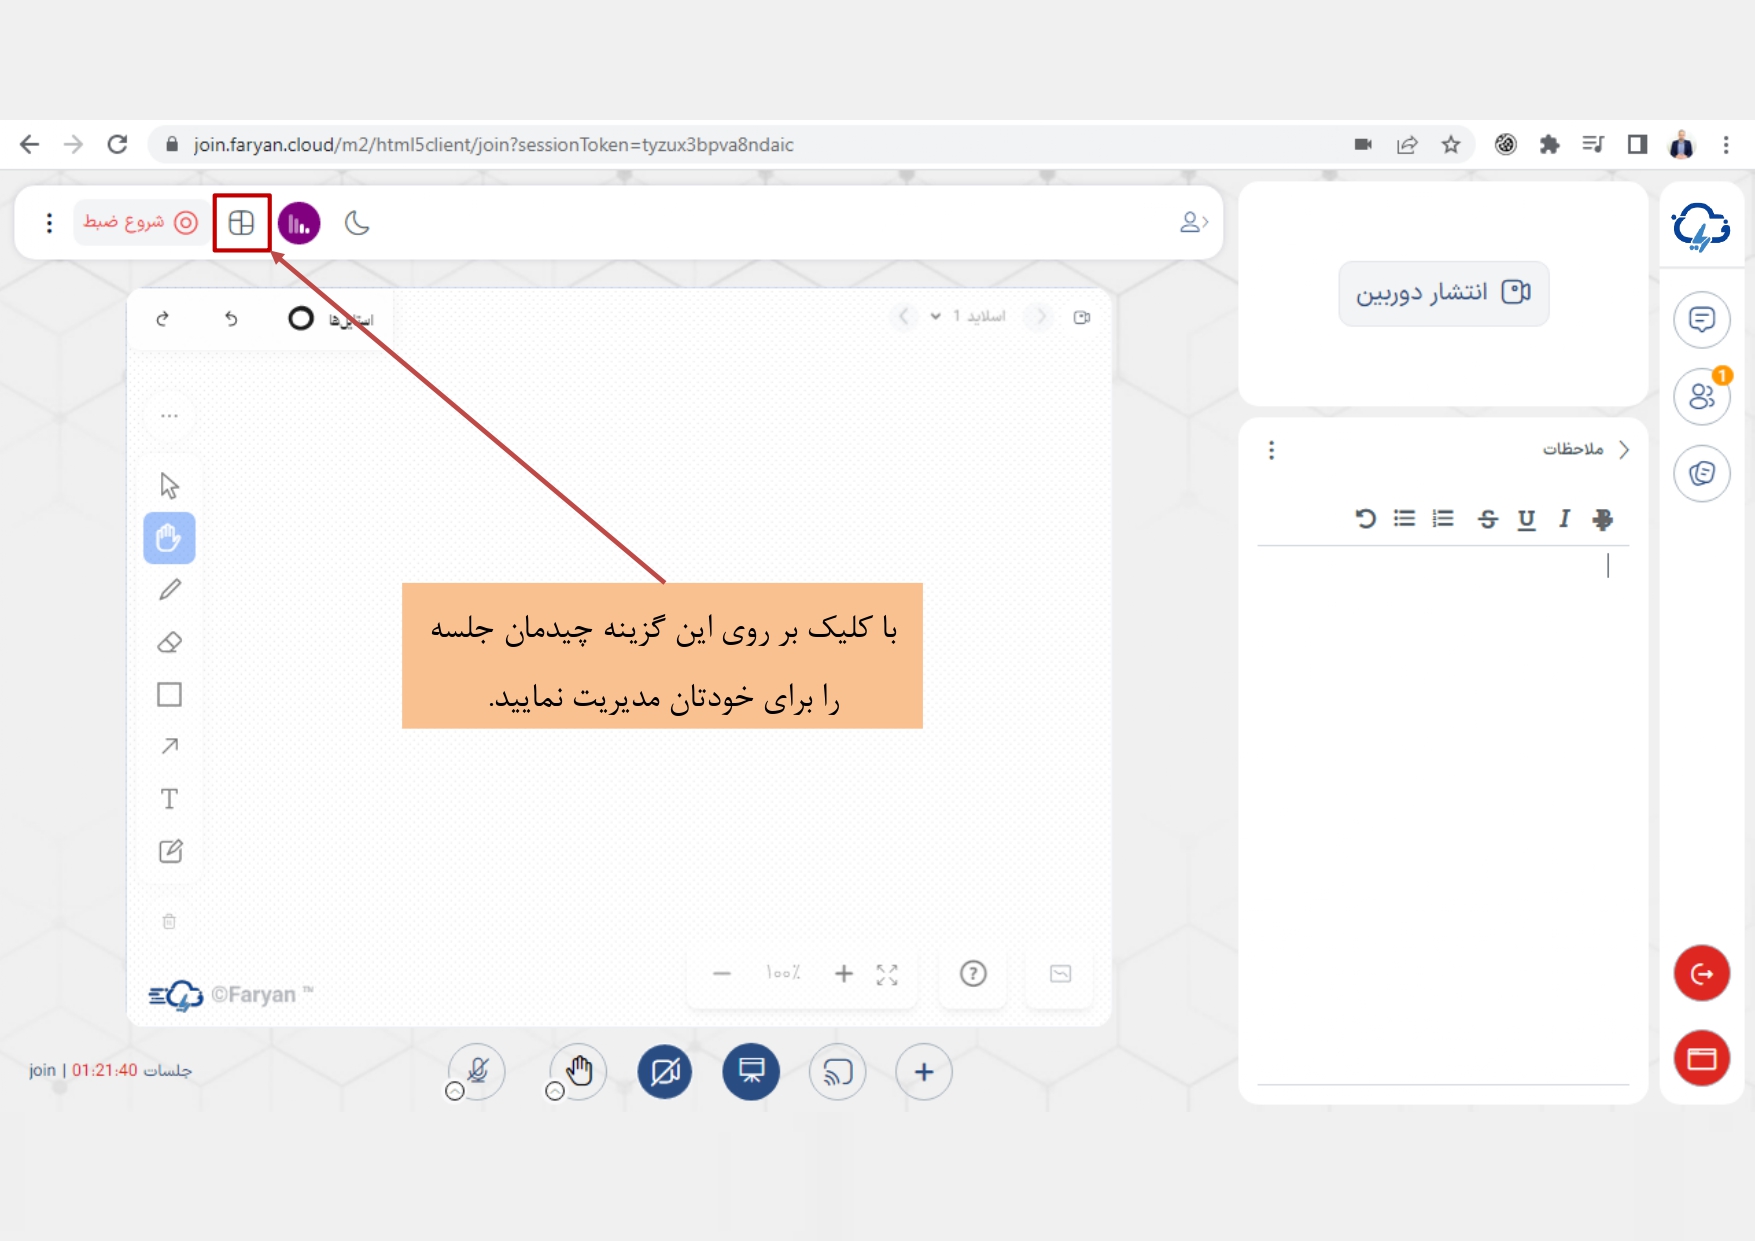Viewport: 1755px width, 1241px height.
Task: Toggle dark mode moon icon
Action: 357,223
